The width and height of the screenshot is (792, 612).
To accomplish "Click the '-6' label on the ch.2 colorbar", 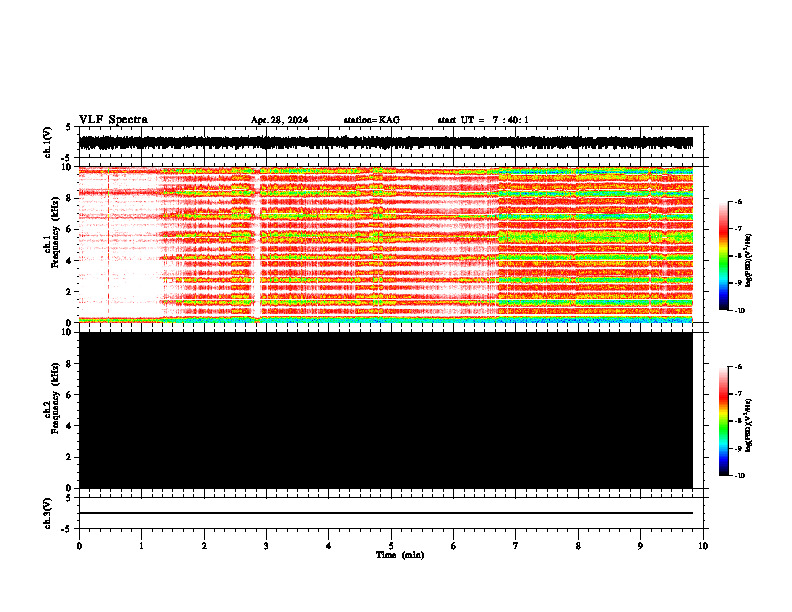I will click(x=738, y=367).
